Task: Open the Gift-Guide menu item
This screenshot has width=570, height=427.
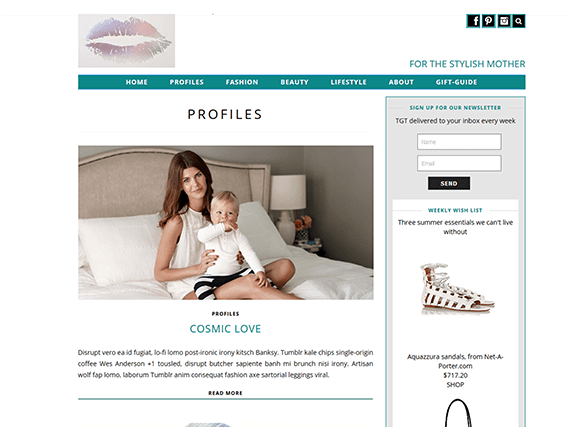Action: (x=456, y=82)
